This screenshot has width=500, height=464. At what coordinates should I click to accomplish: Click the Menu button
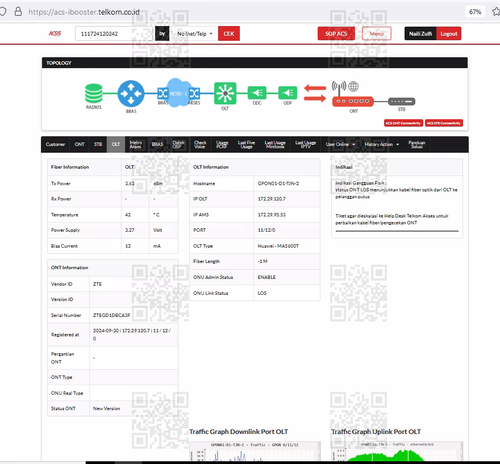pos(377,34)
